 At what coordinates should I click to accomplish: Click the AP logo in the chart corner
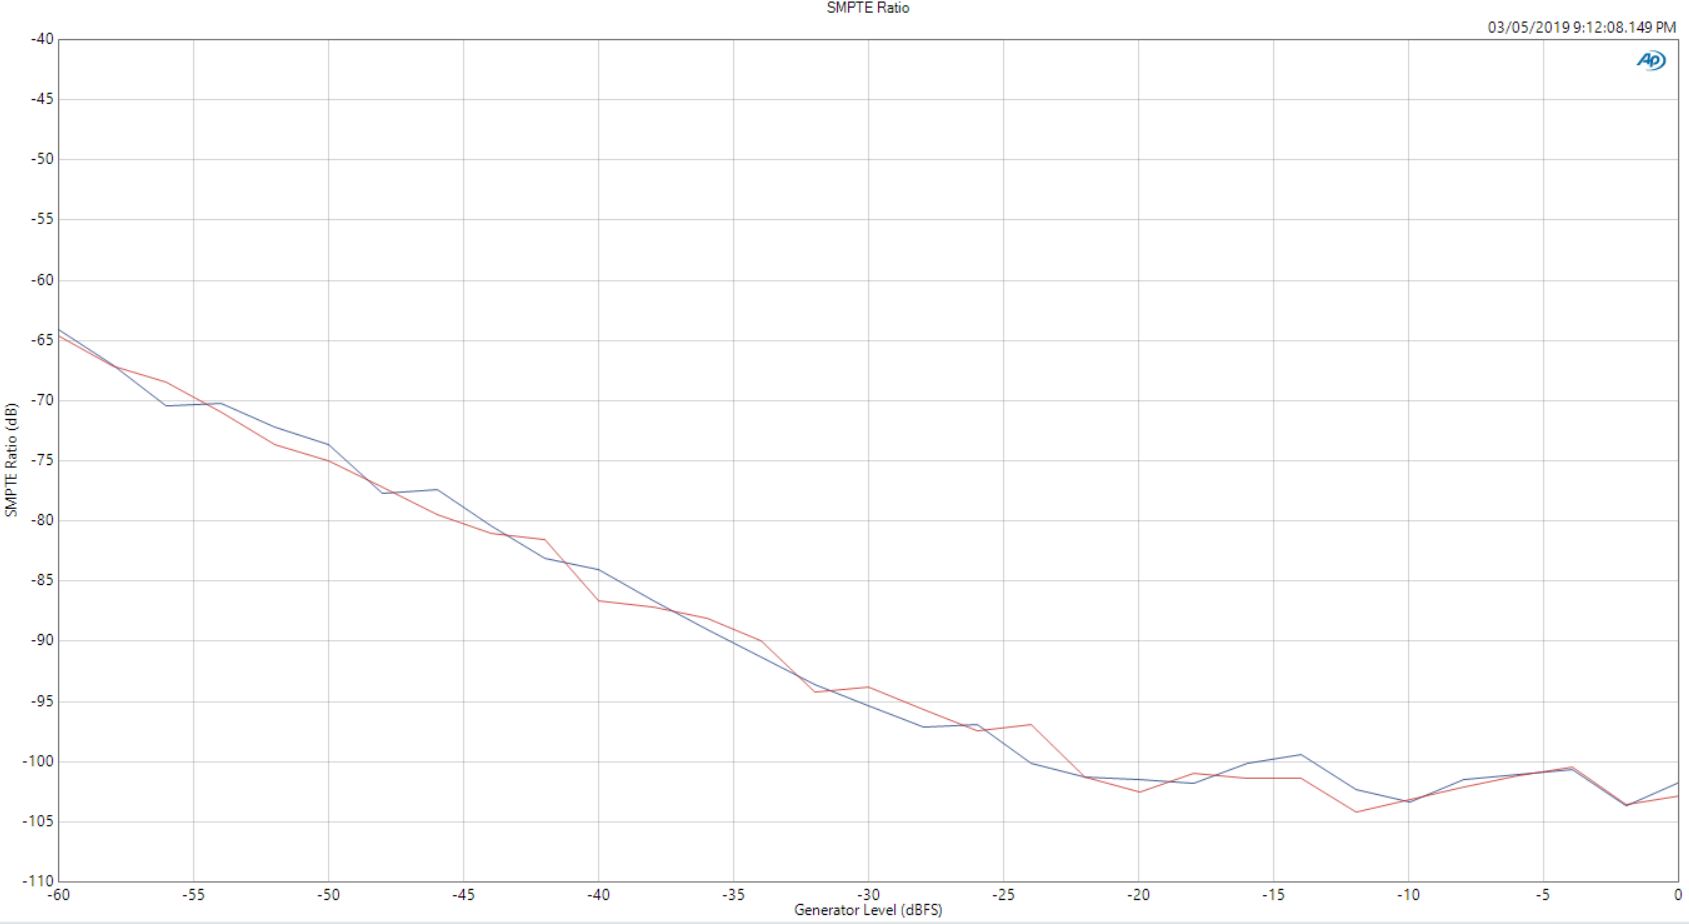click(x=1651, y=61)
